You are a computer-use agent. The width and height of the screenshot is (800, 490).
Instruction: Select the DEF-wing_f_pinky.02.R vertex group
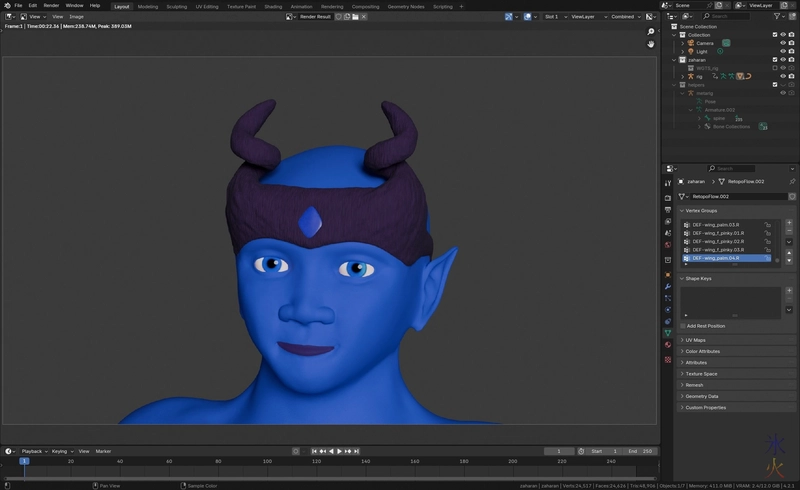pyautogui.click(x=718, y=241)
